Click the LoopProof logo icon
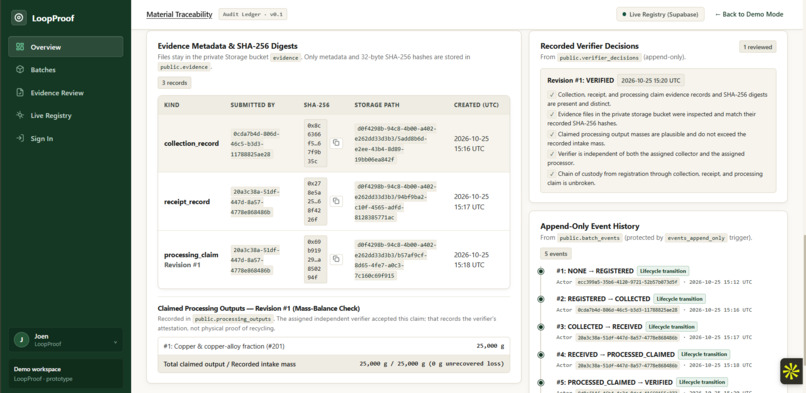 (x=19, y=17)
